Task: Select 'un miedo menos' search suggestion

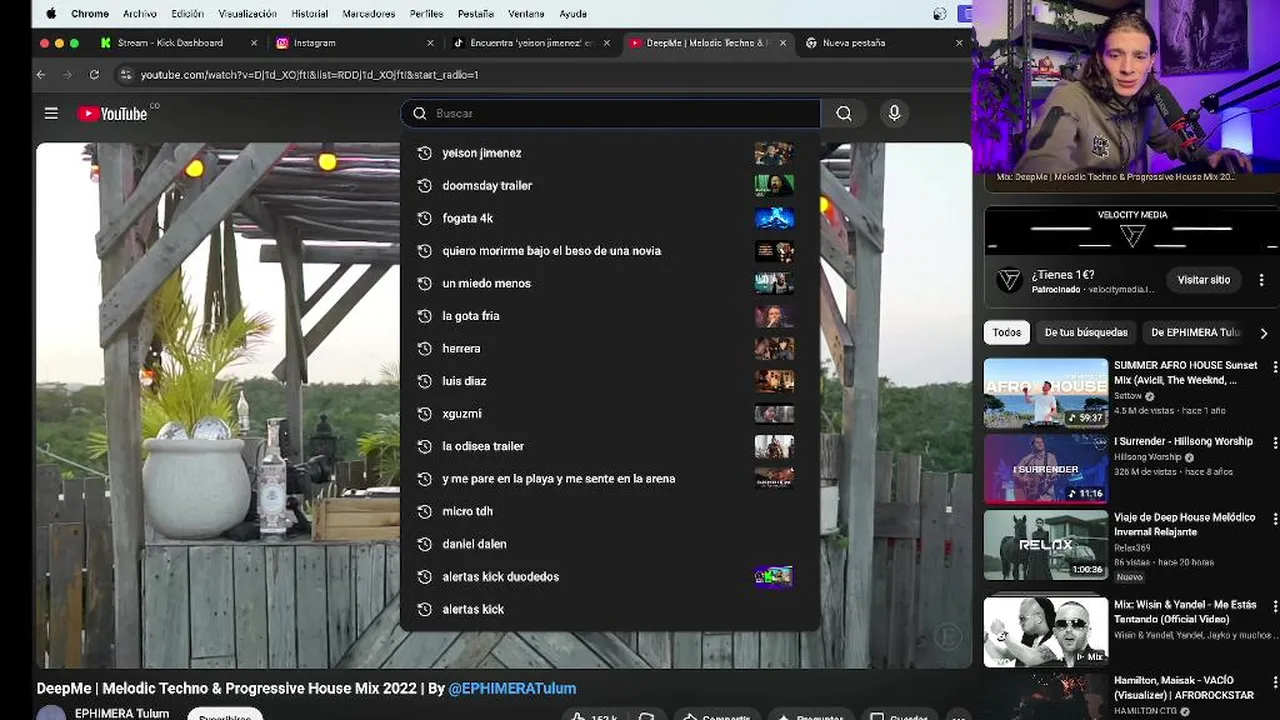Action: pos(609,283)
